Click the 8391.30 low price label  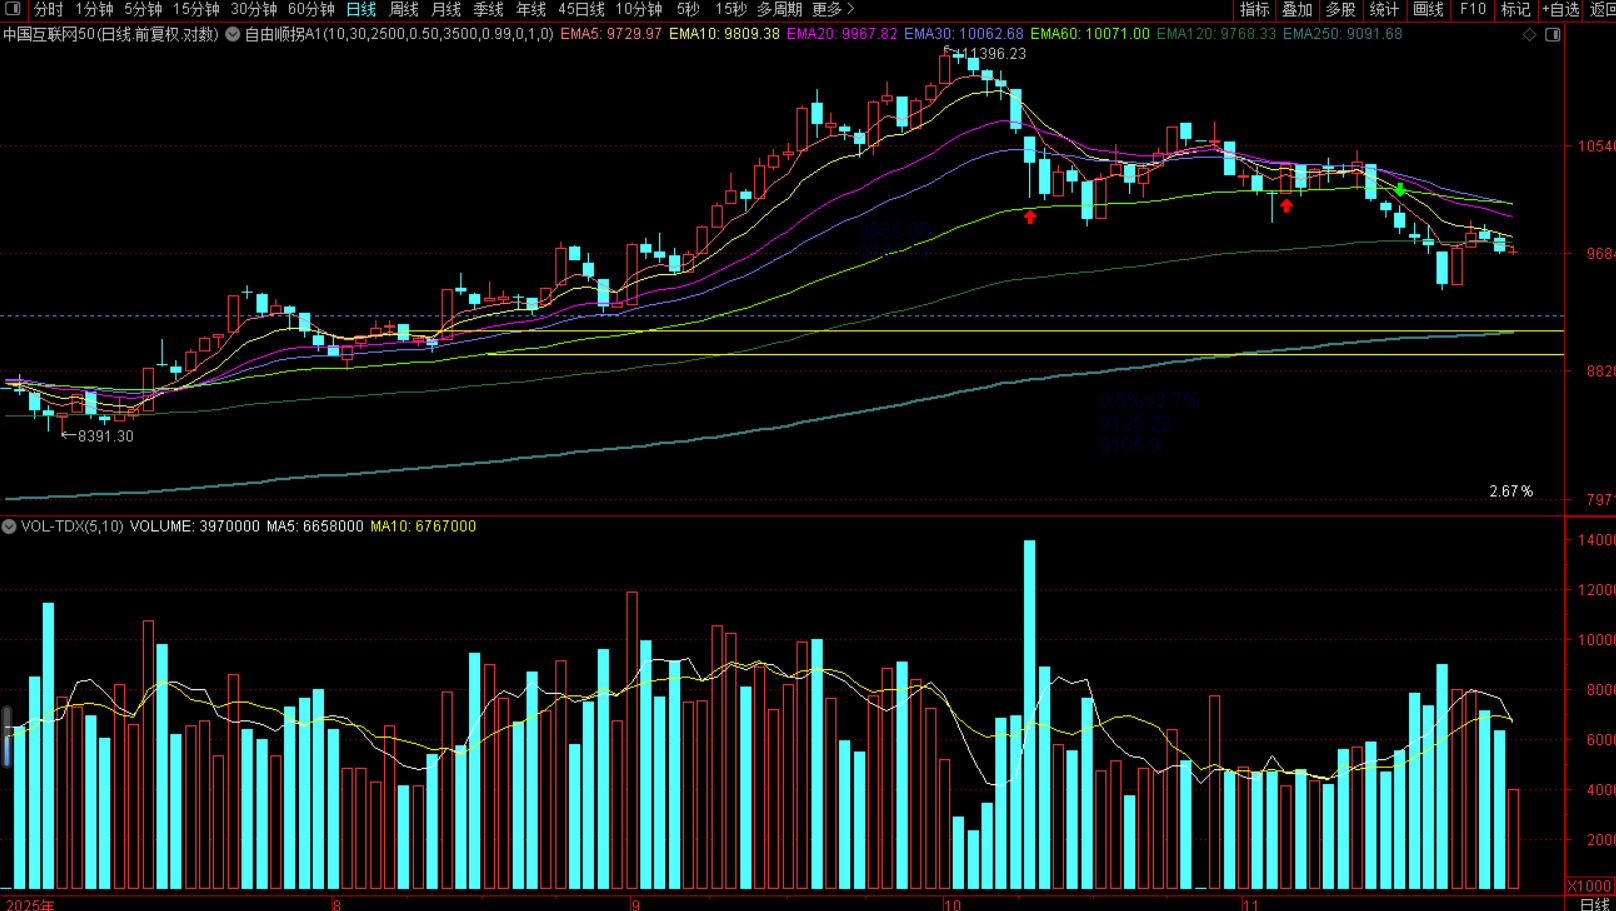coord(105,436)
